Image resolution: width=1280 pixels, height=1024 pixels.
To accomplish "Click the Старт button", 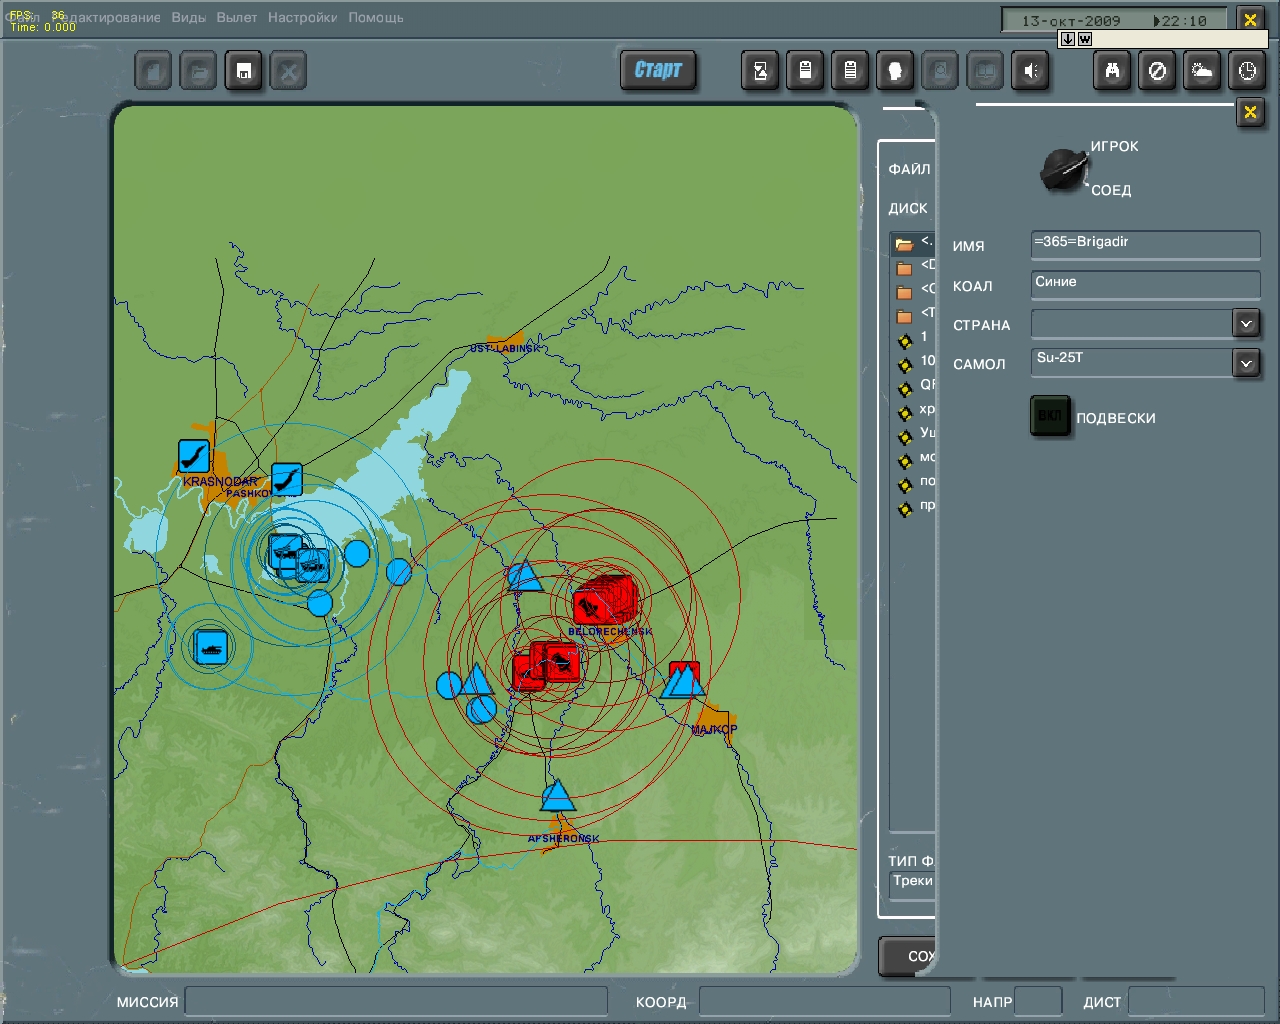I will (x=658, y=70).
